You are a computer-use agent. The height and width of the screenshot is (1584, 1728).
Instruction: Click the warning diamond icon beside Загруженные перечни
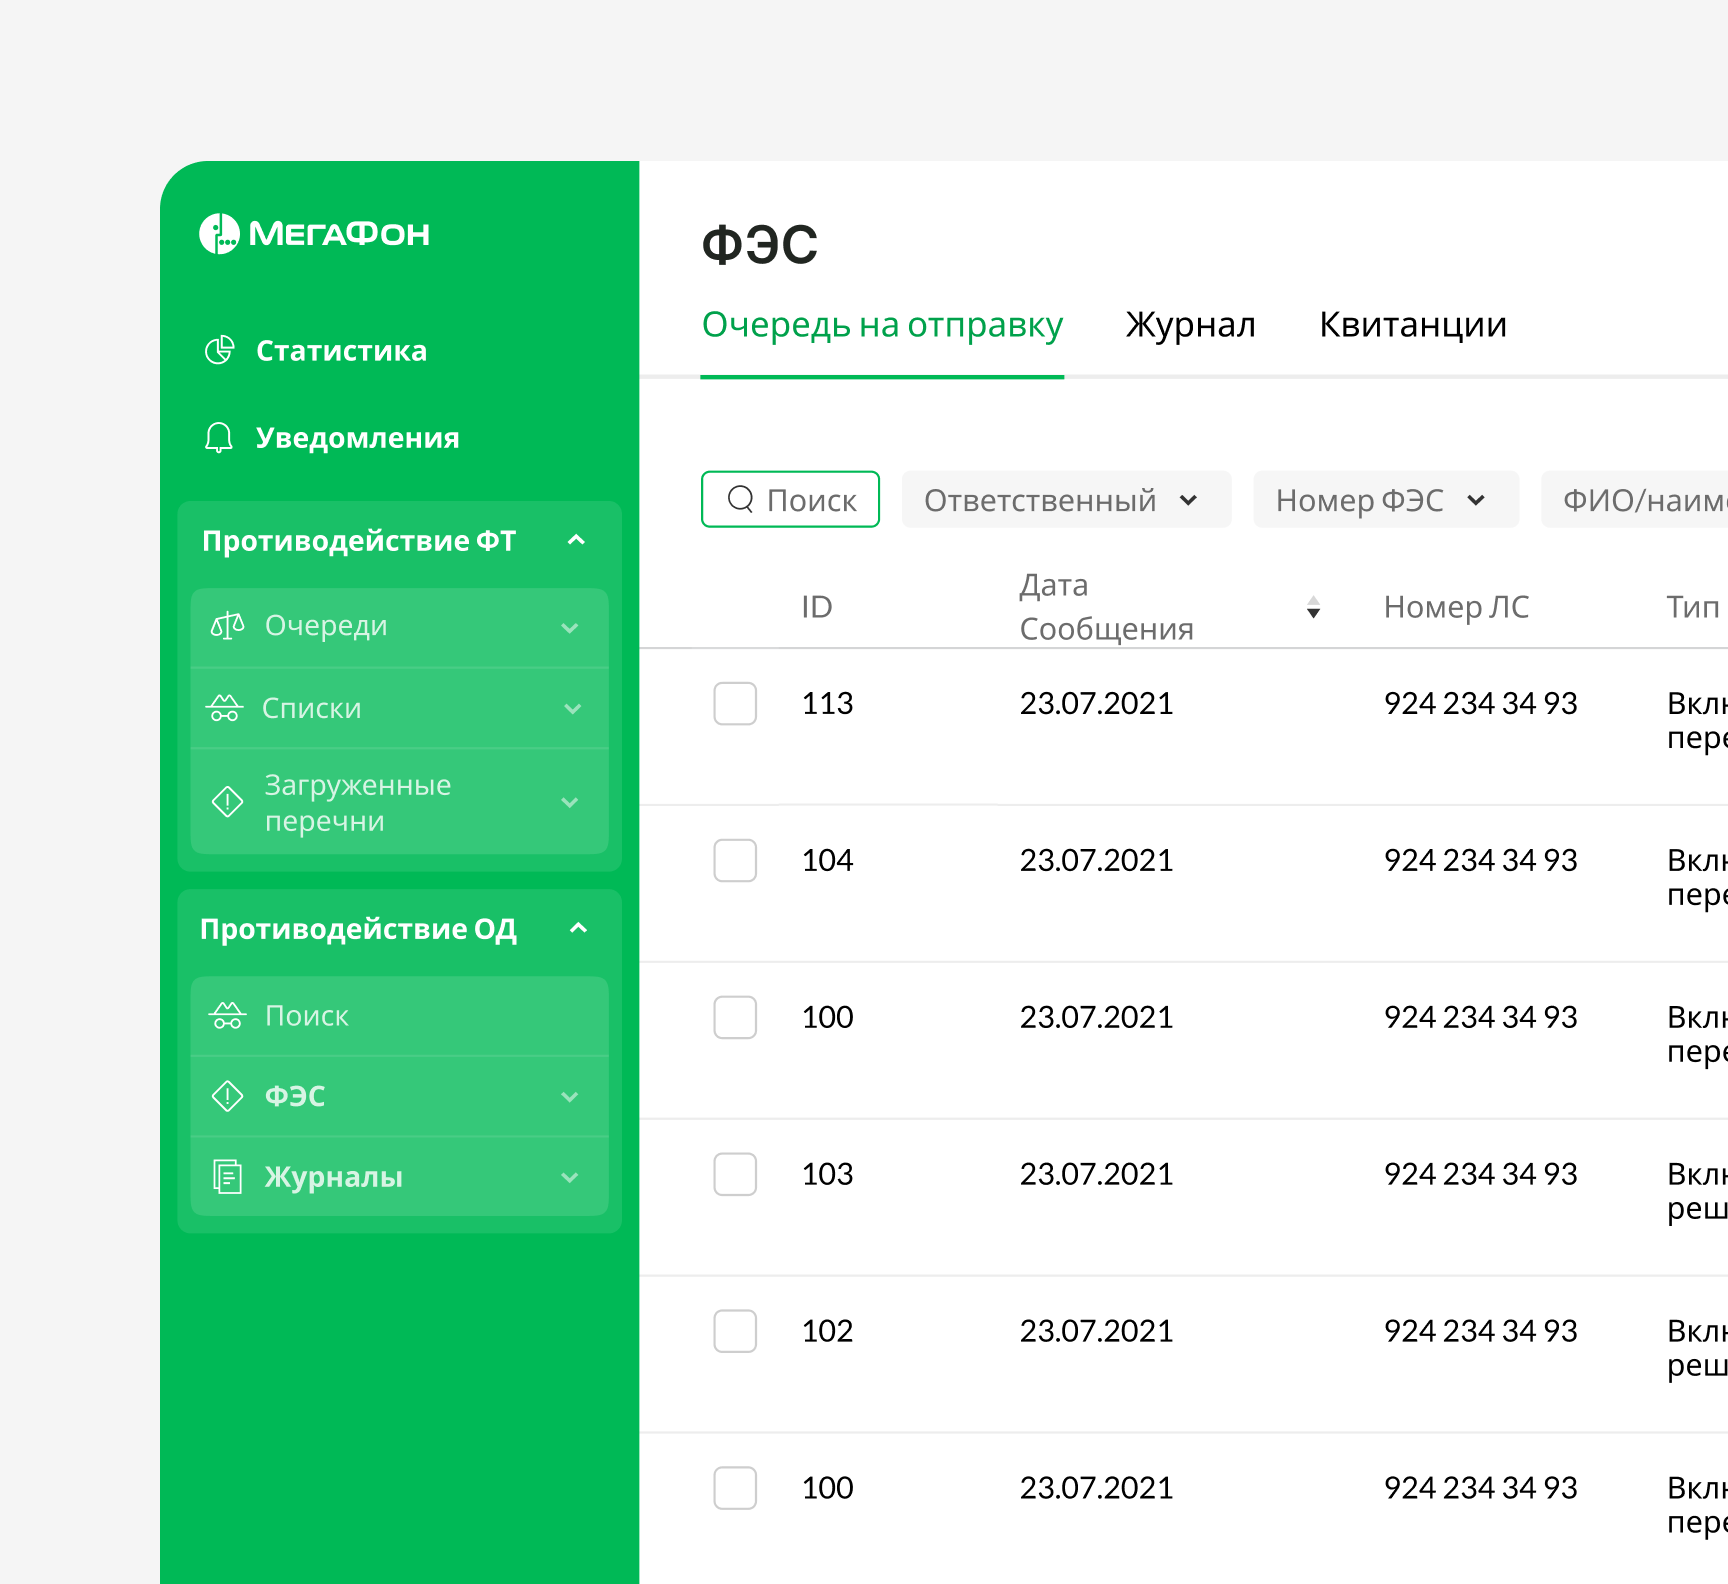(x=227, y=802)
